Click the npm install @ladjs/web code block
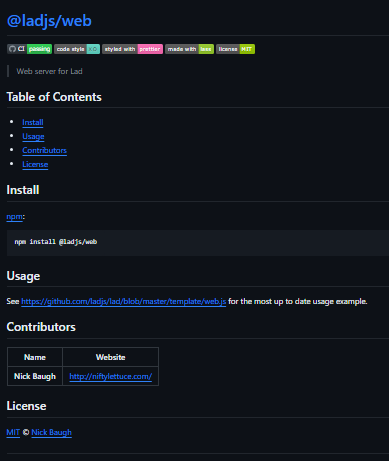 198,242
